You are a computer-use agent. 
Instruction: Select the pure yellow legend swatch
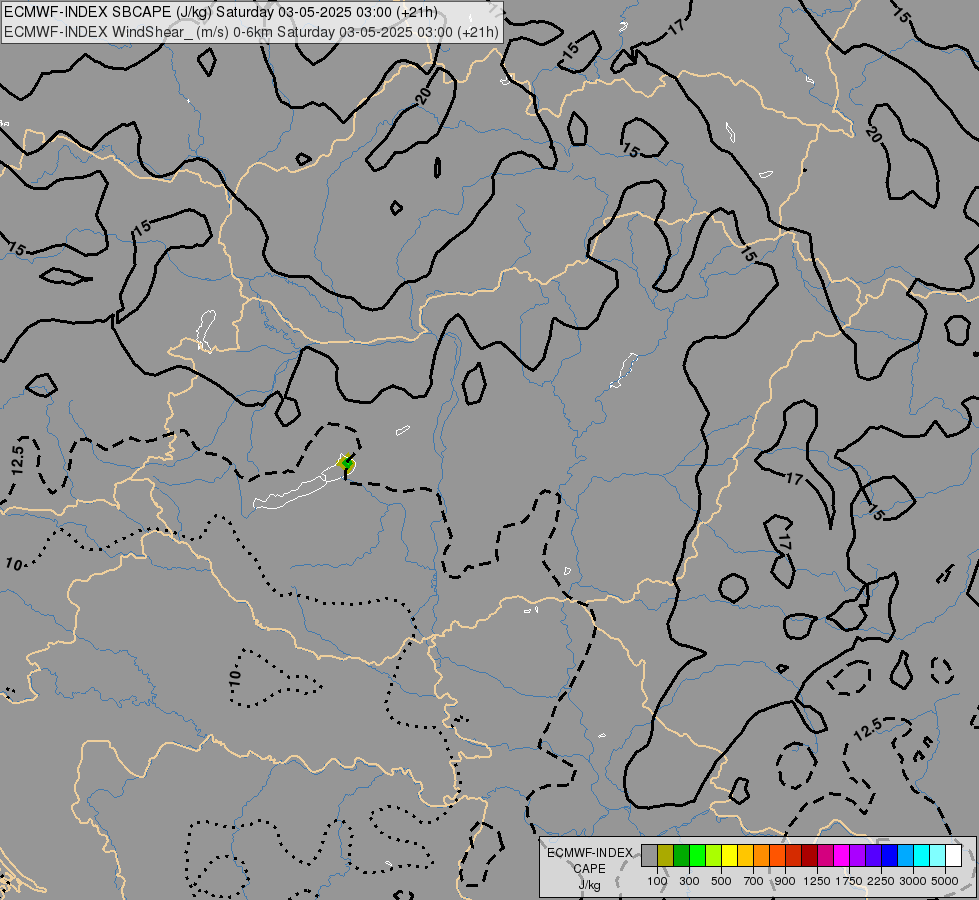729,856
